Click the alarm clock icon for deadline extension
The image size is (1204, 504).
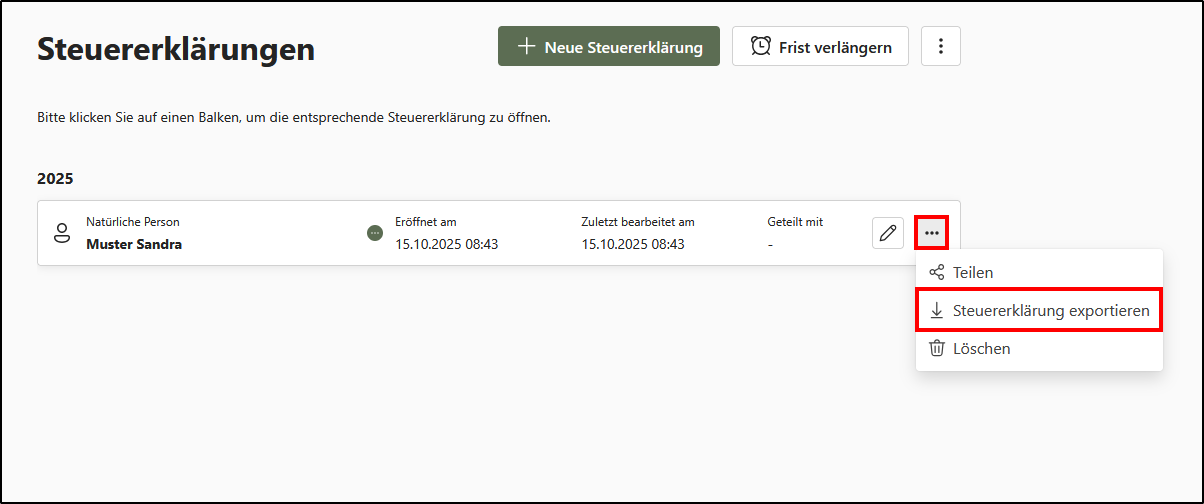761,47
